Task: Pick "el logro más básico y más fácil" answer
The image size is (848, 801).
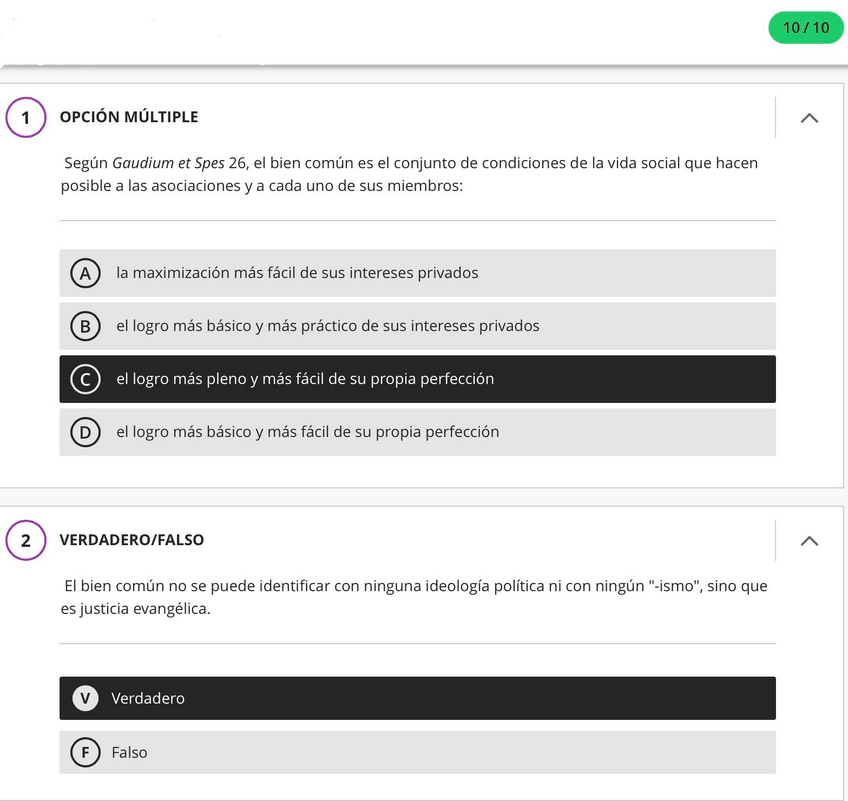Action: tap(307, 432)
